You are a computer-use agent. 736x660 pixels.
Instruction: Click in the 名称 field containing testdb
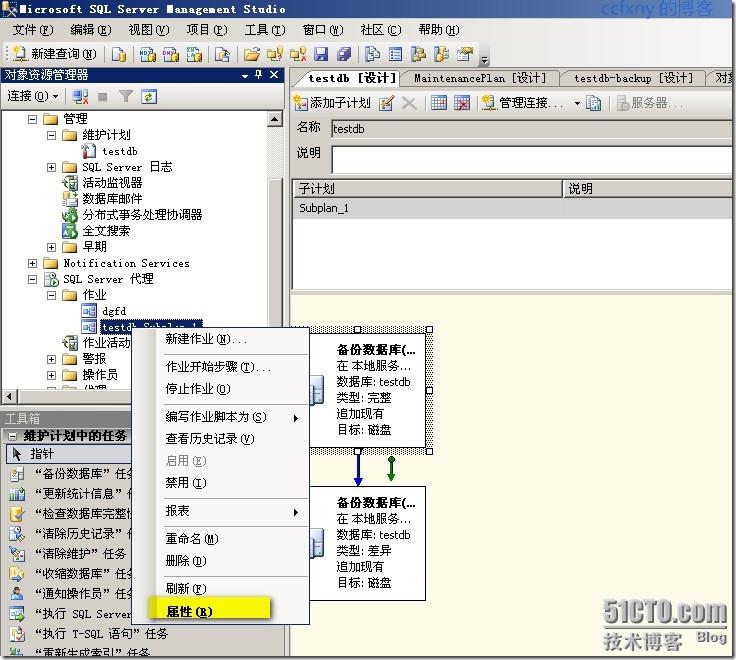531,129
